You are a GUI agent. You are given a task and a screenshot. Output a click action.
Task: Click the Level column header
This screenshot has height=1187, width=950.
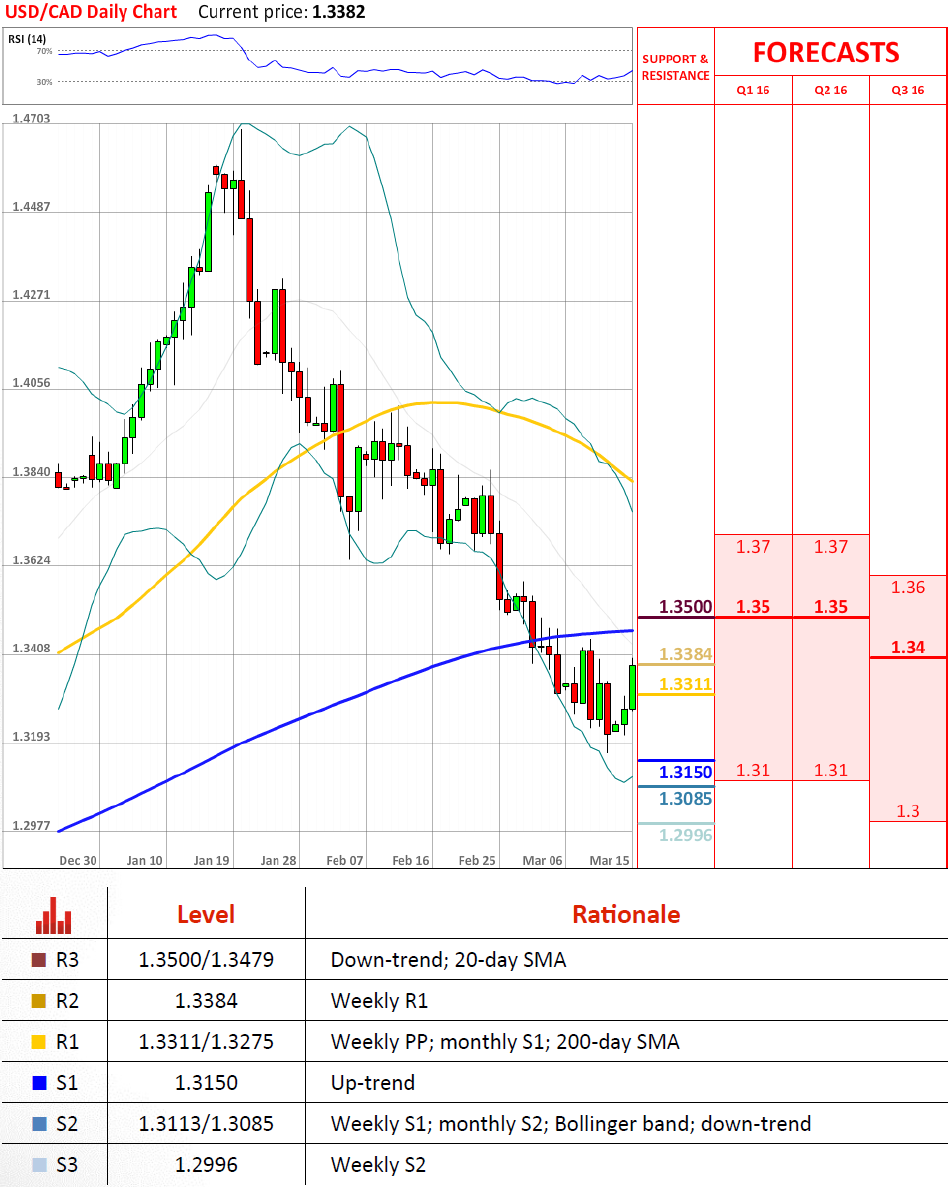[x=206, y=914]
